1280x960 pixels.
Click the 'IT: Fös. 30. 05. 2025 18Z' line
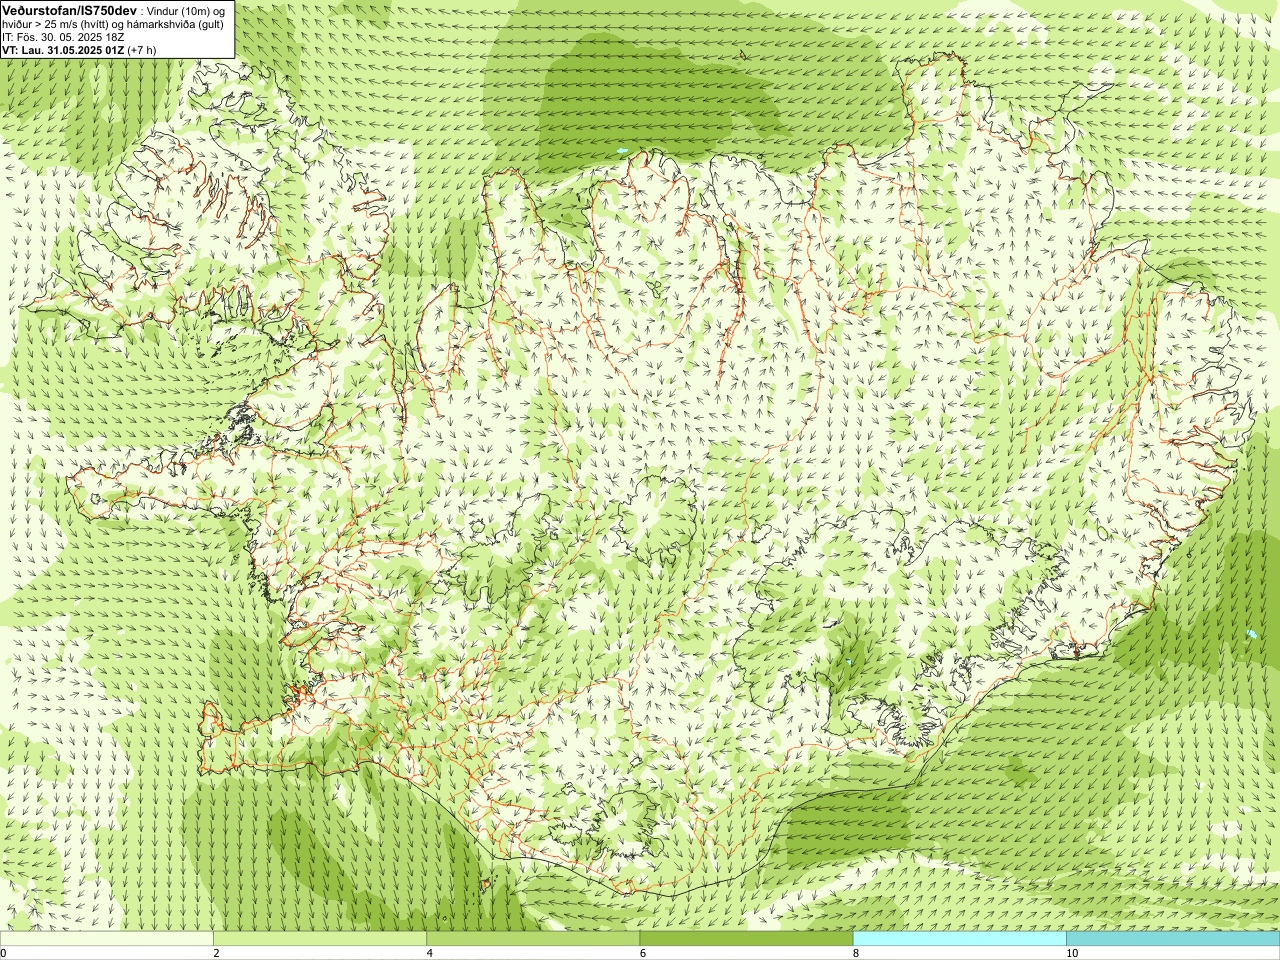tap(63, 37)
